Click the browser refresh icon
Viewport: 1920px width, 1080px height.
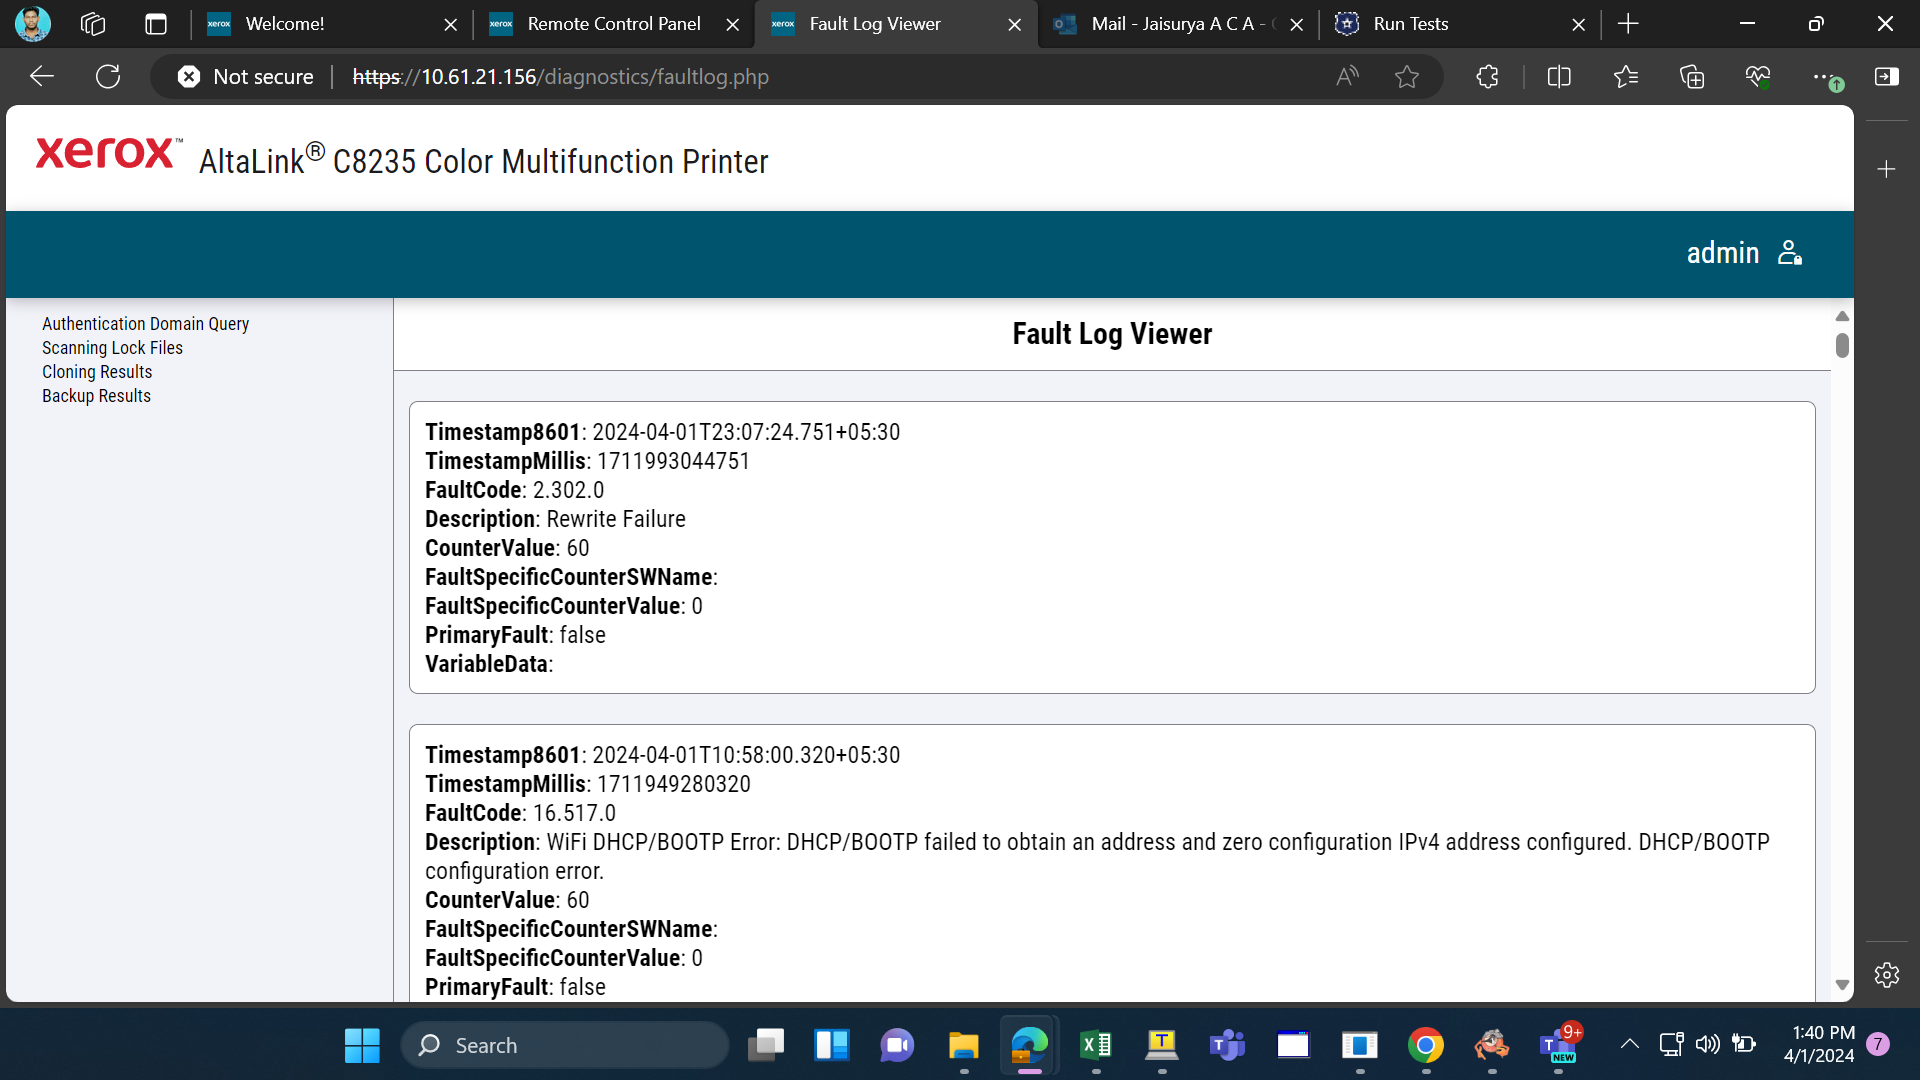tap(108, 77)
